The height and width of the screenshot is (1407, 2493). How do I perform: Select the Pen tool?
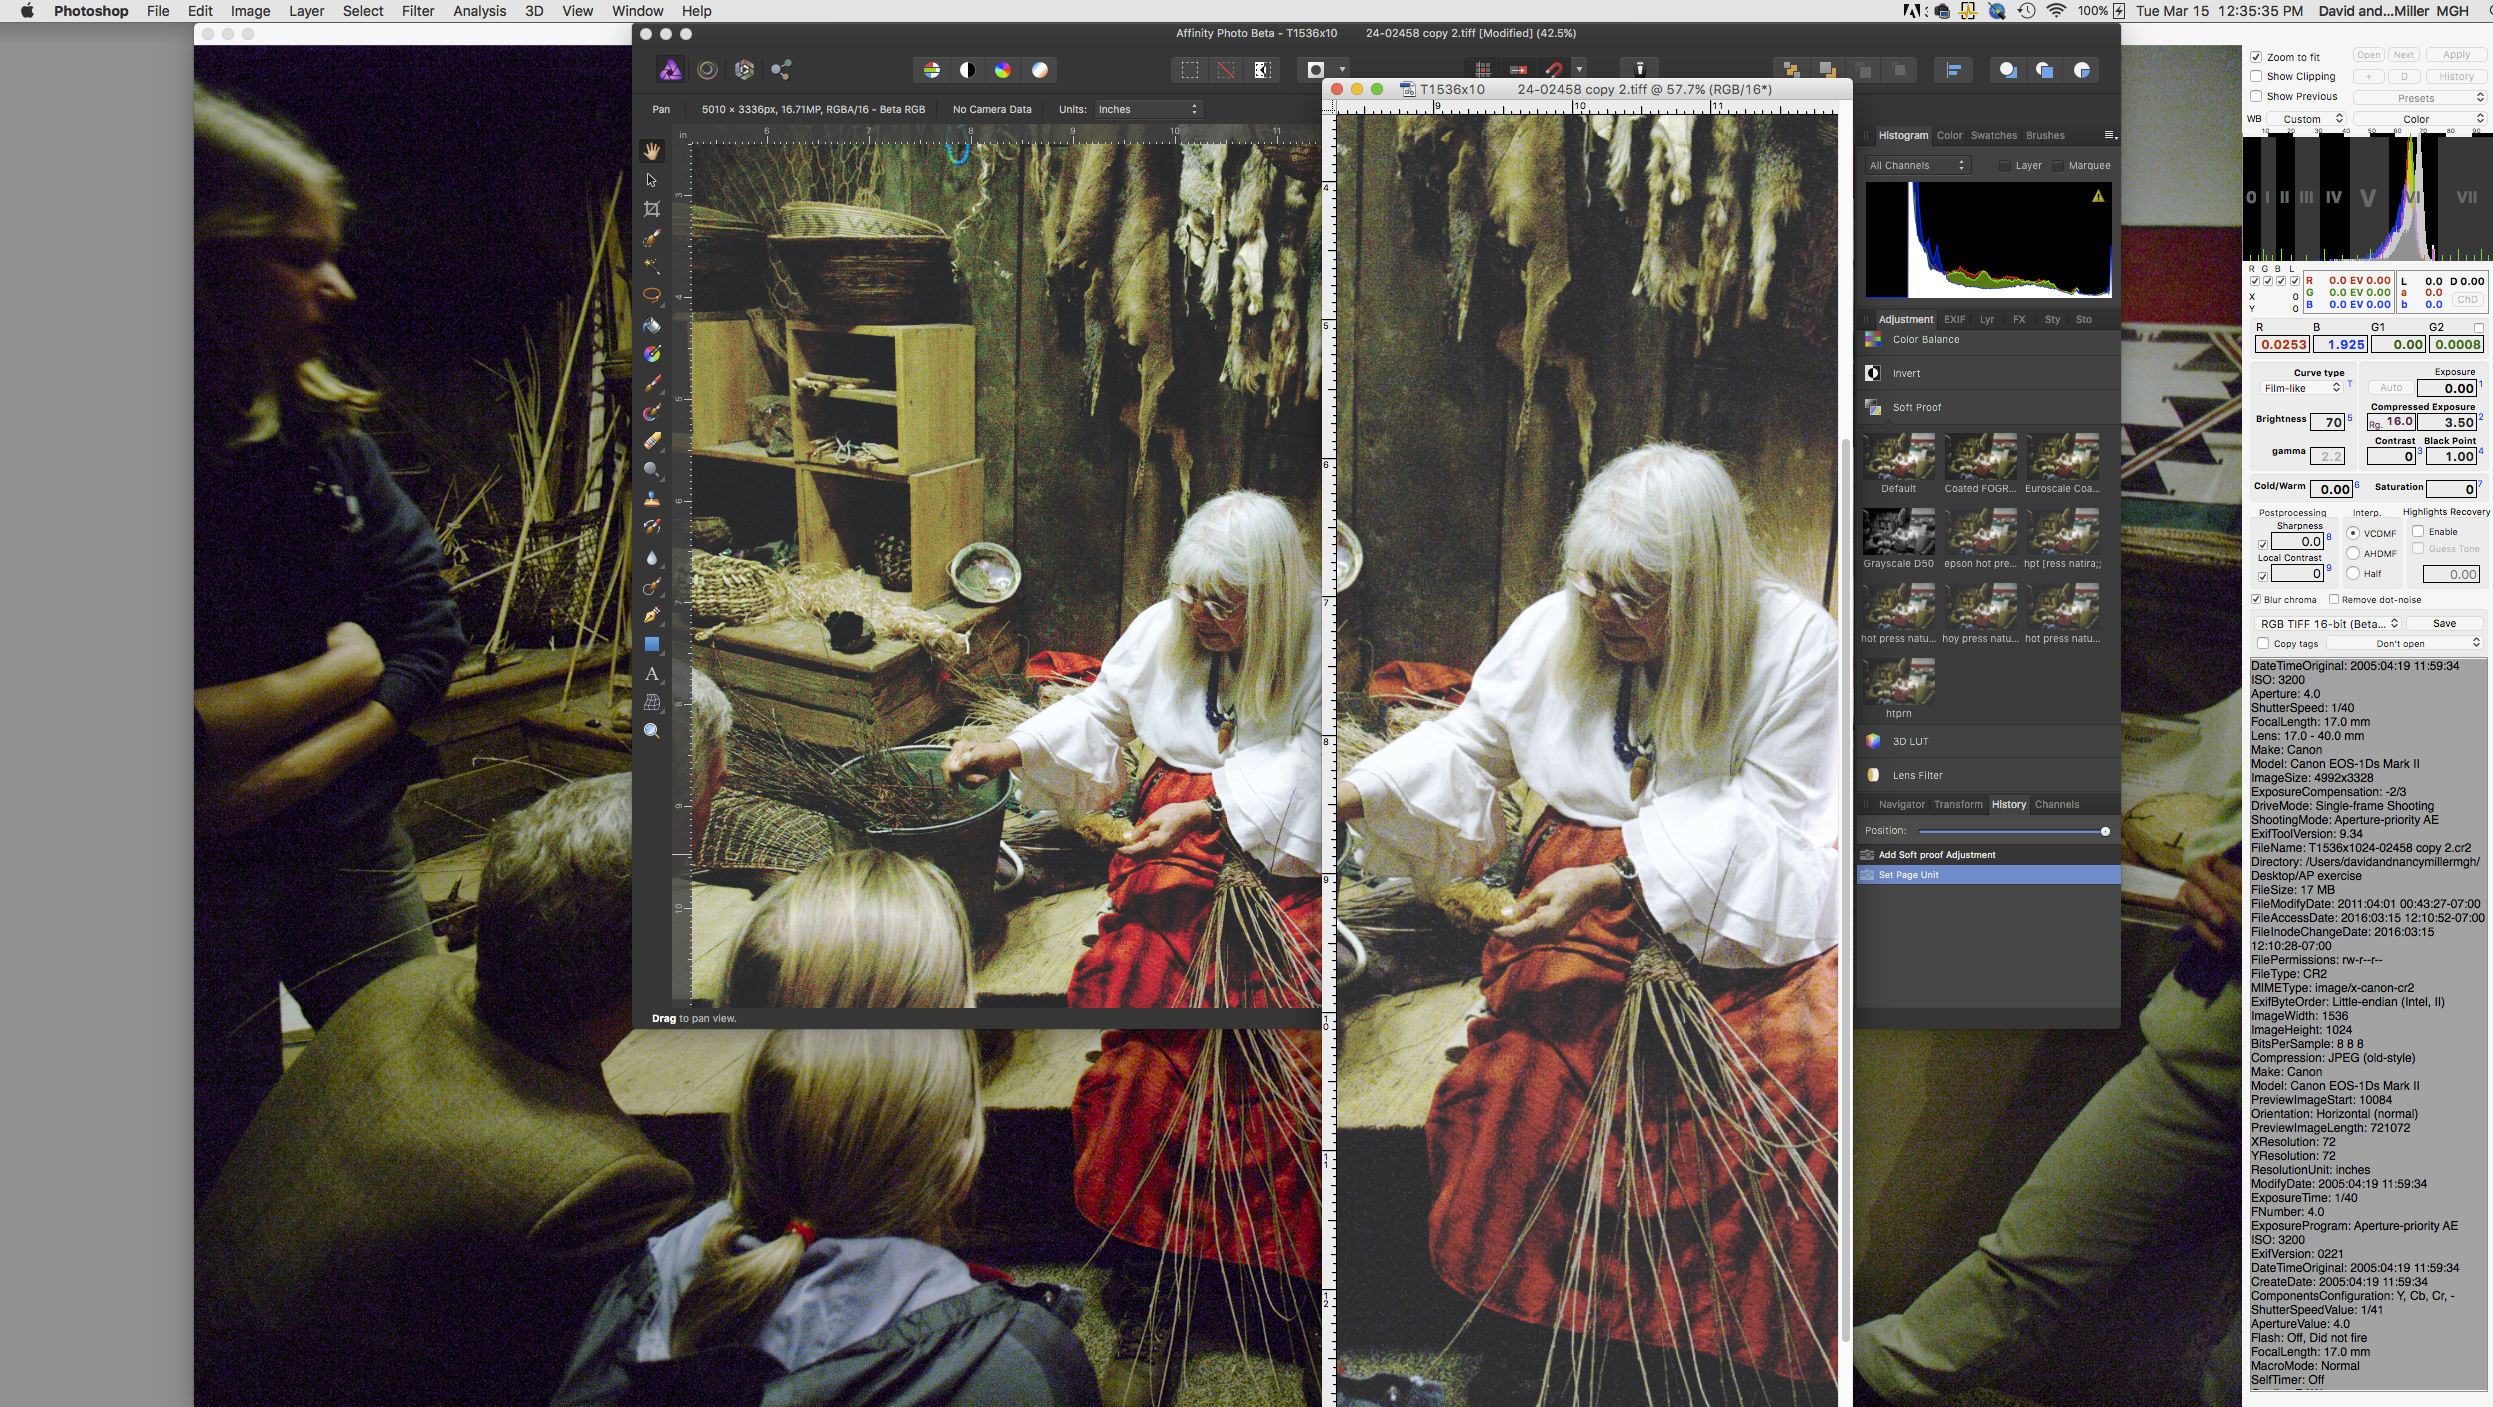[651, 615]
